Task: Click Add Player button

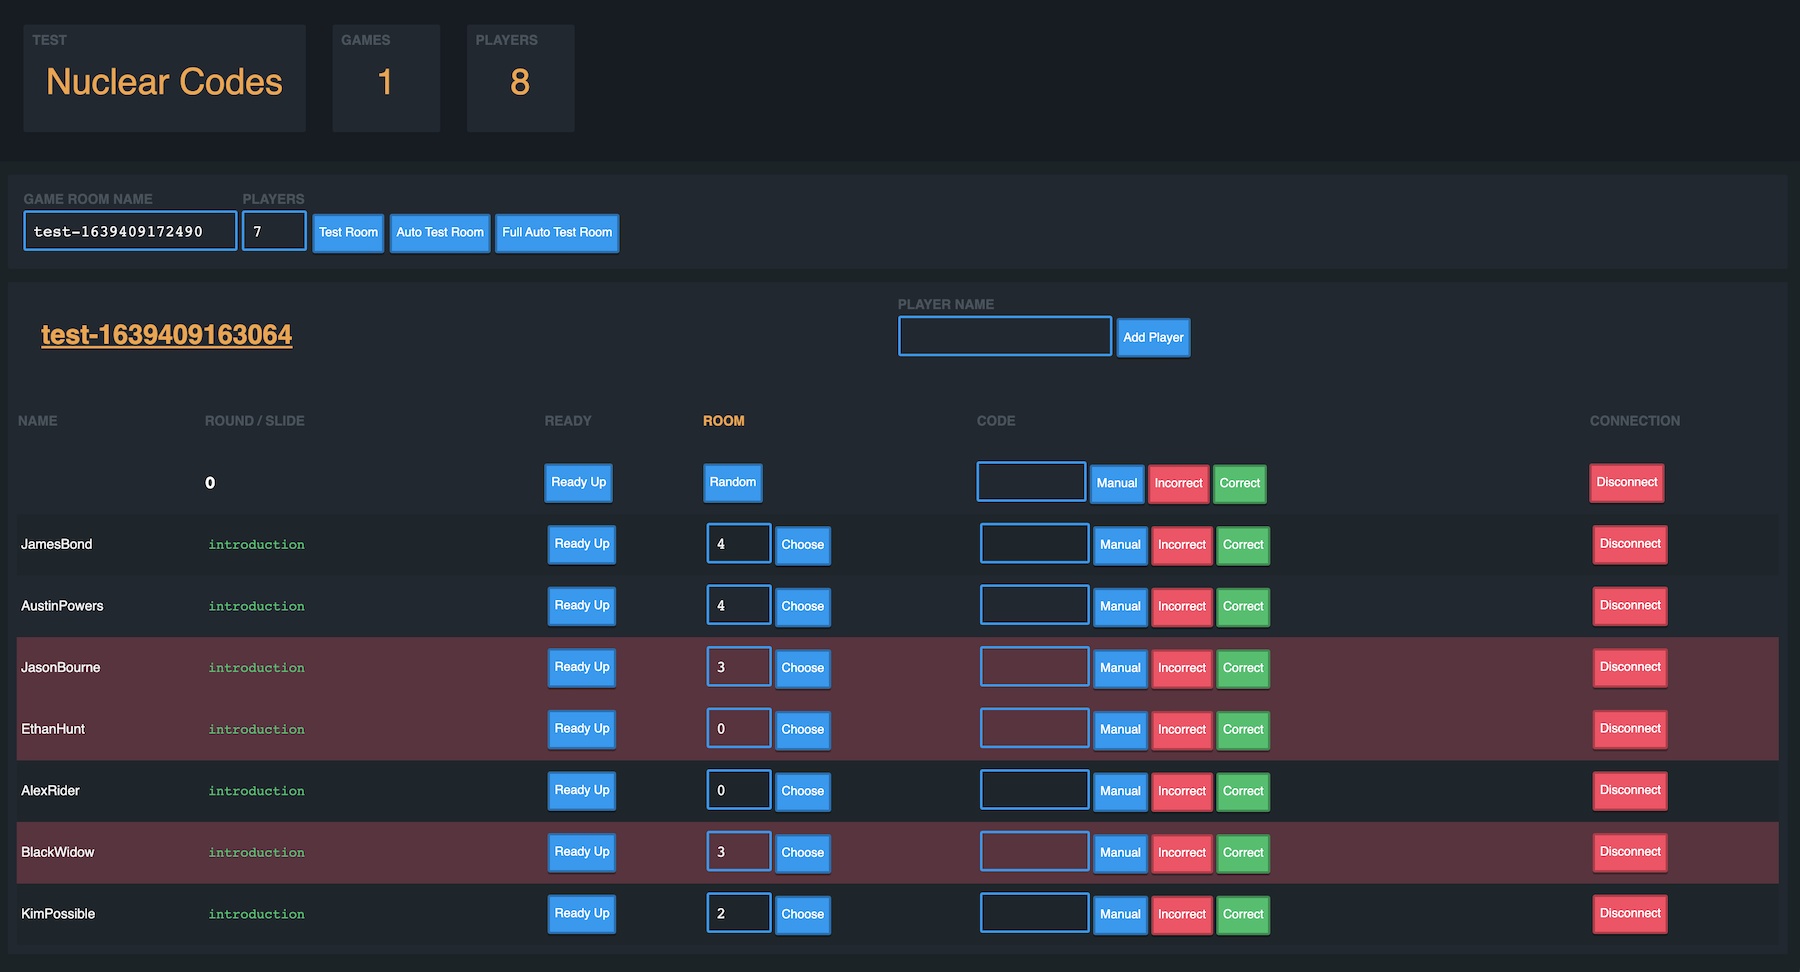Action: click(1153, 337)
